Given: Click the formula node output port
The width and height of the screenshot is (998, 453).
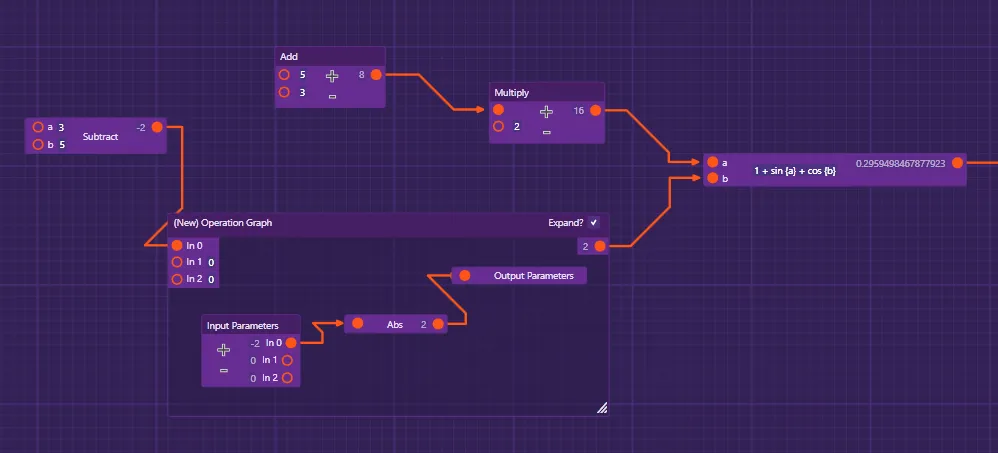Looking at the screenshot, I should pyautogui.click(x=957, y=163).
